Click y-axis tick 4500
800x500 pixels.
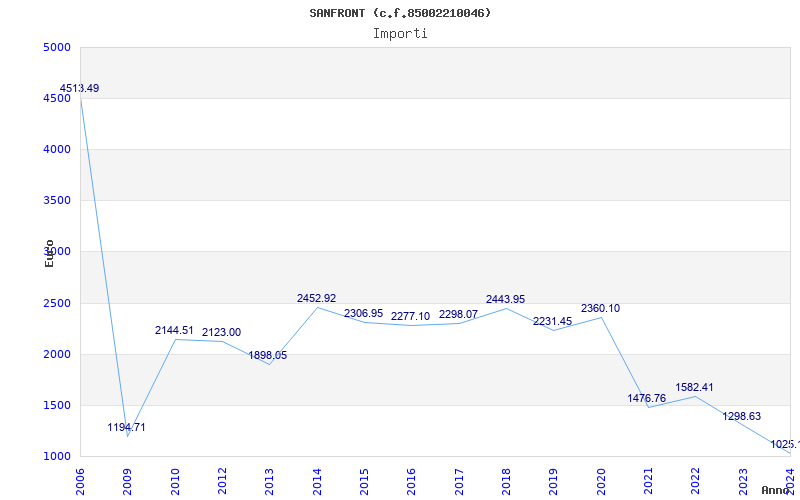[57, 98]
